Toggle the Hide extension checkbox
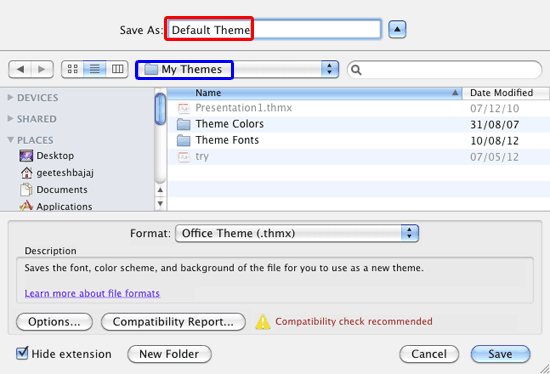Viewport: 550px width, 374px height. [x=22, y=353]
